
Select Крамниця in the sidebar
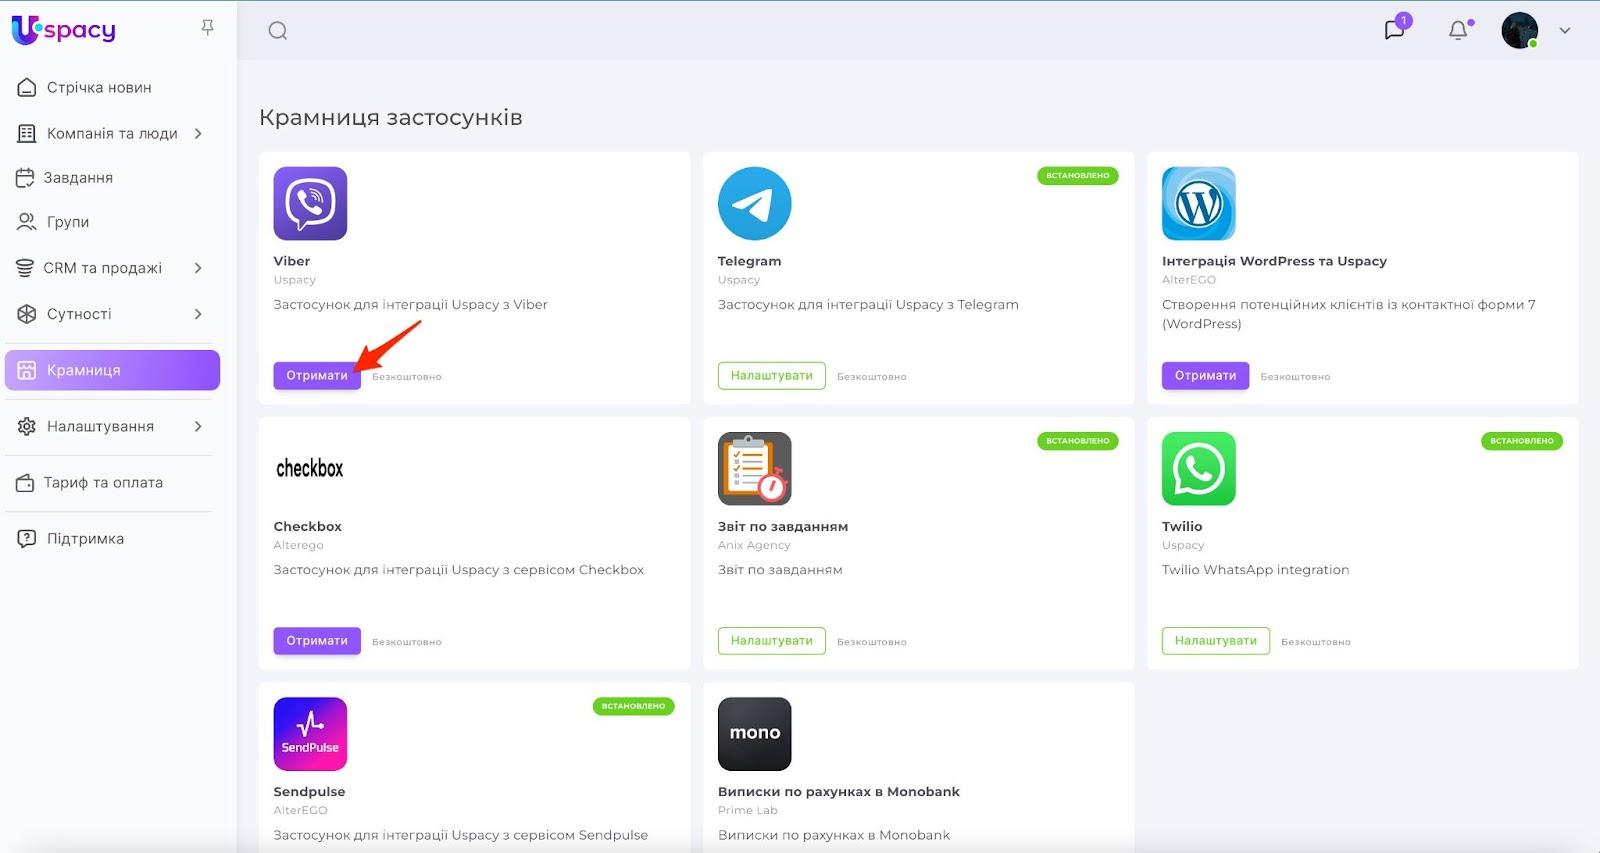[x=112, y=370]
